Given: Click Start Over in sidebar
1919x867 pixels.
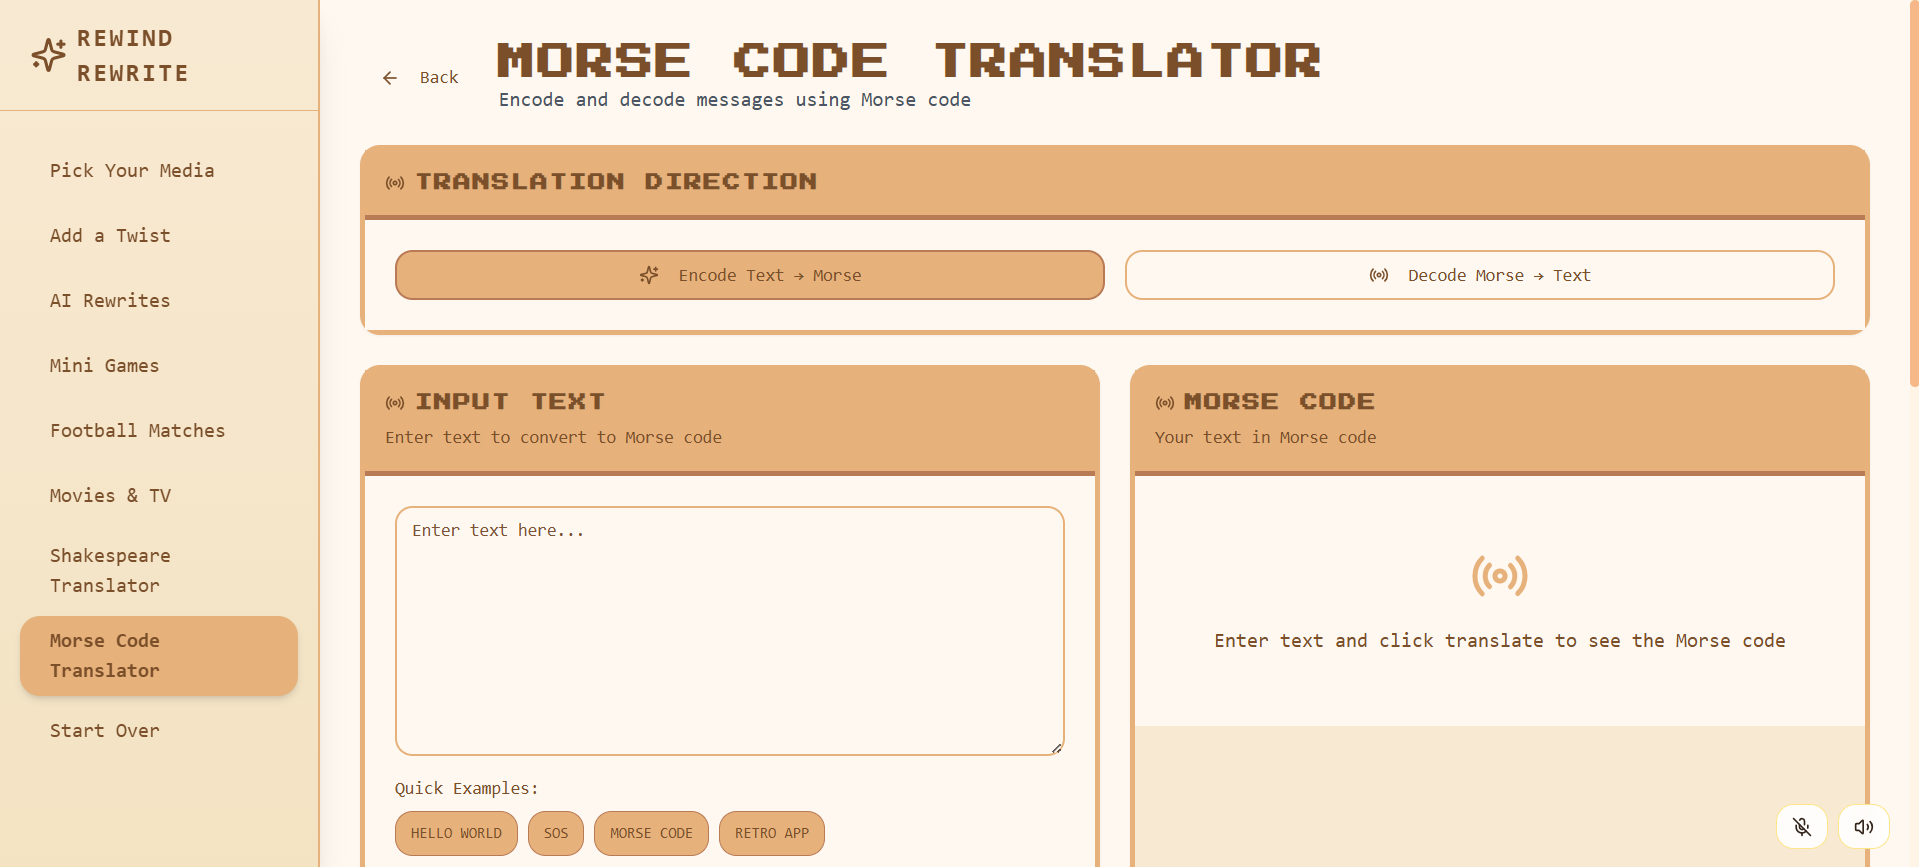Looking at the screenshot, I should [x=159, y=731].
